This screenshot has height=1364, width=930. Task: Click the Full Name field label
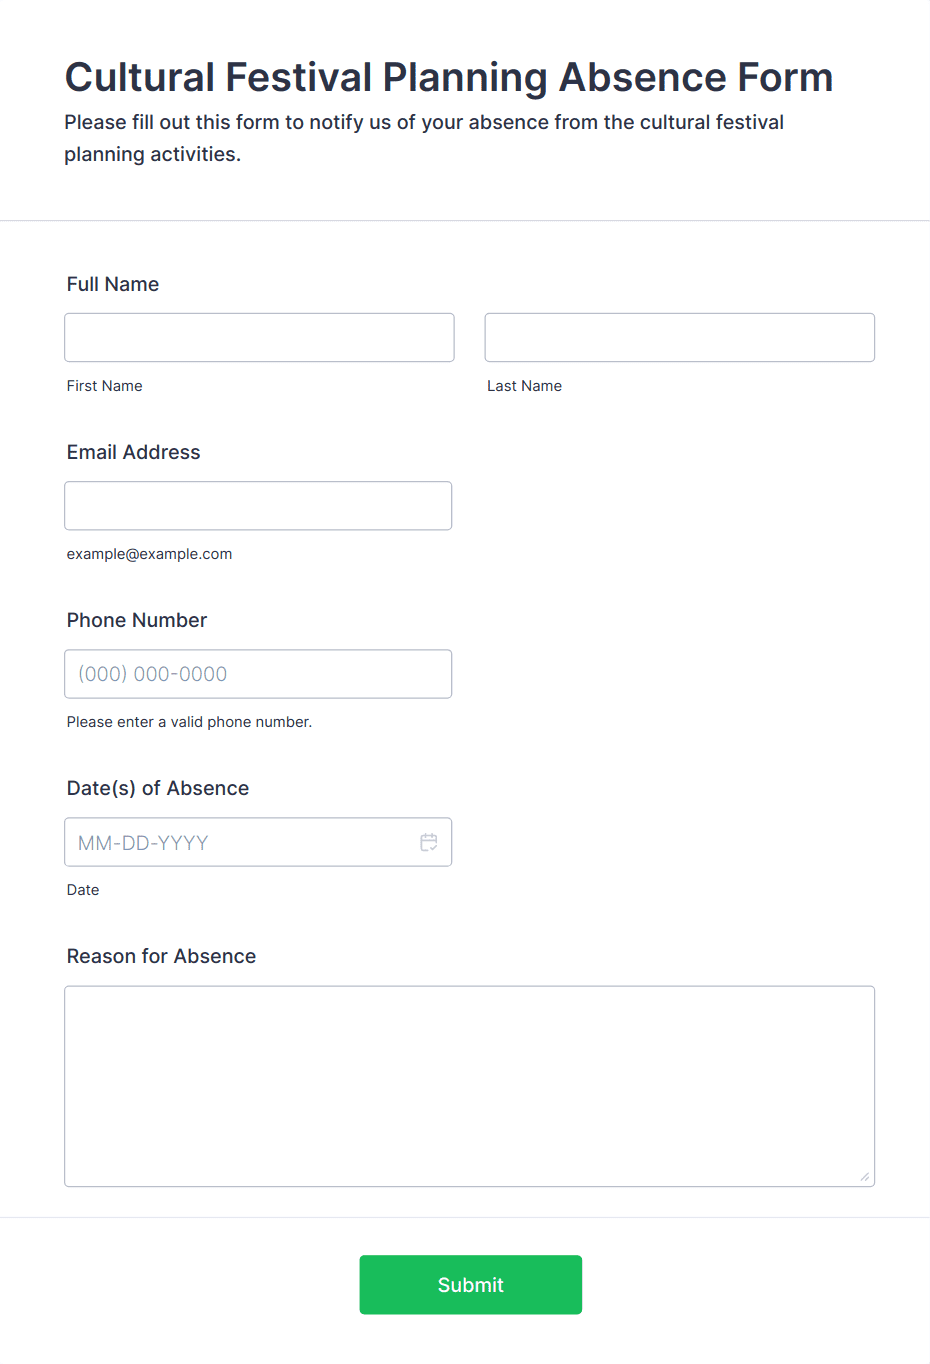click(113, 284)
